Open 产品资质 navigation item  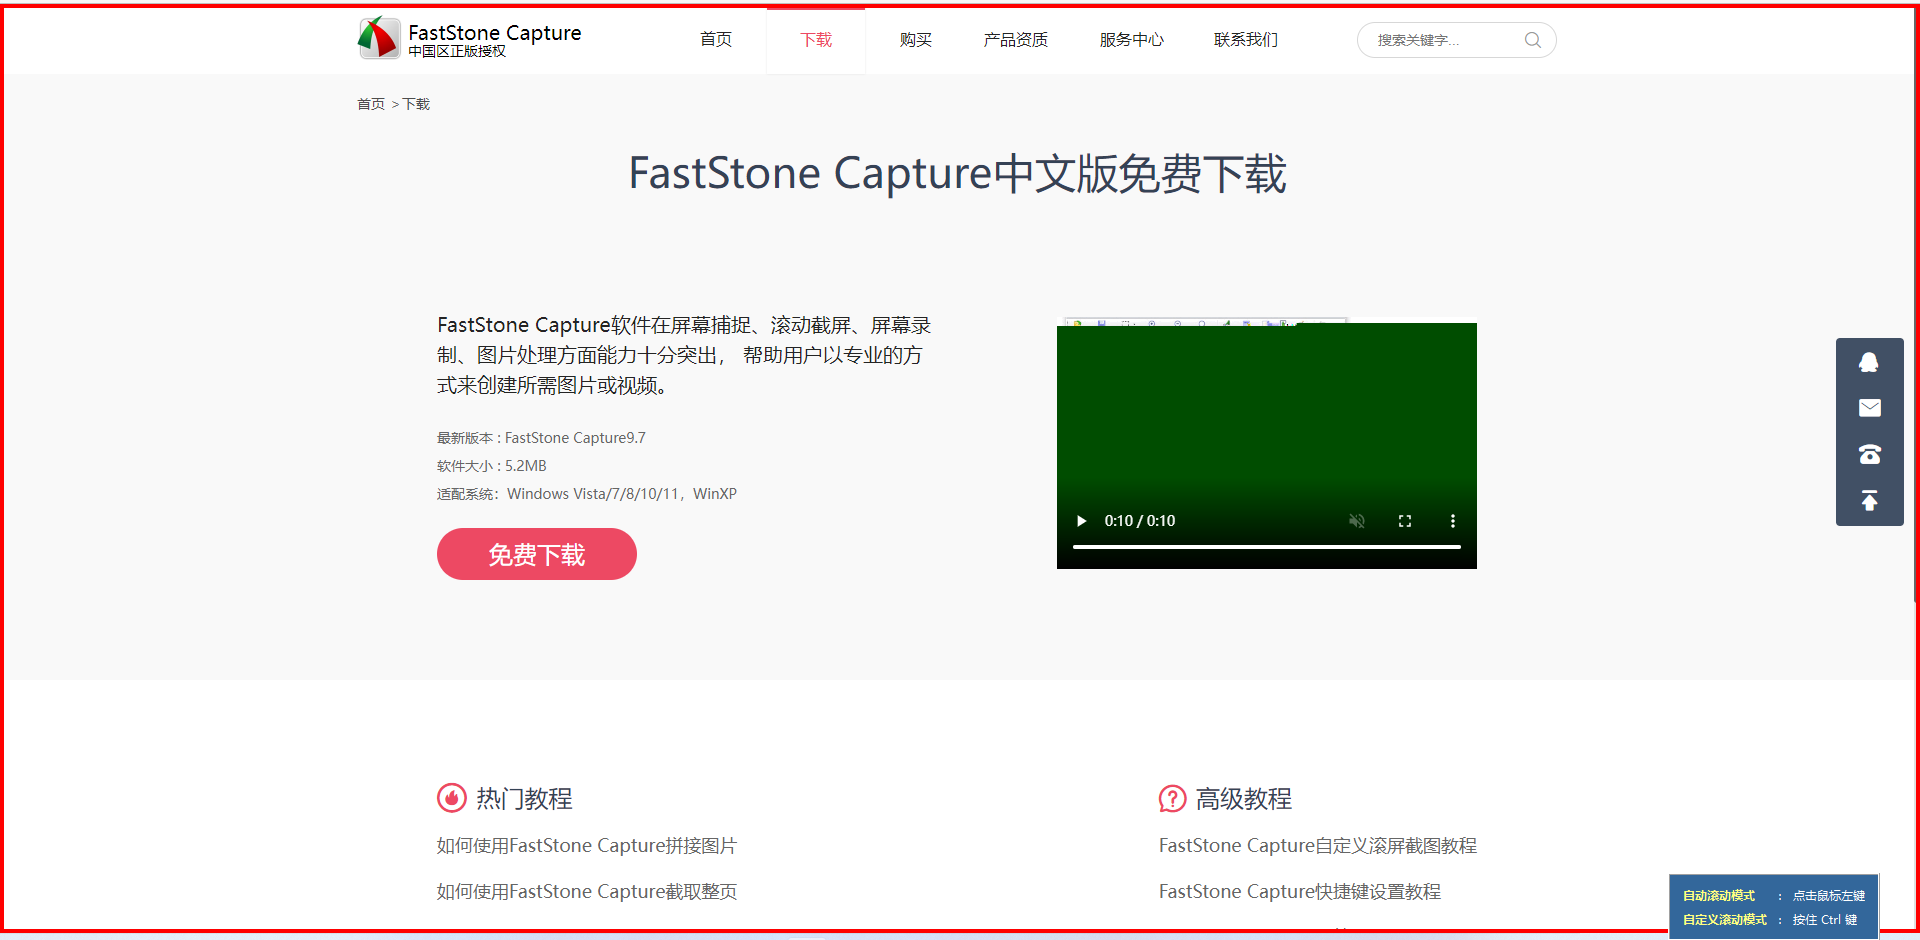tap(1016, 40)
